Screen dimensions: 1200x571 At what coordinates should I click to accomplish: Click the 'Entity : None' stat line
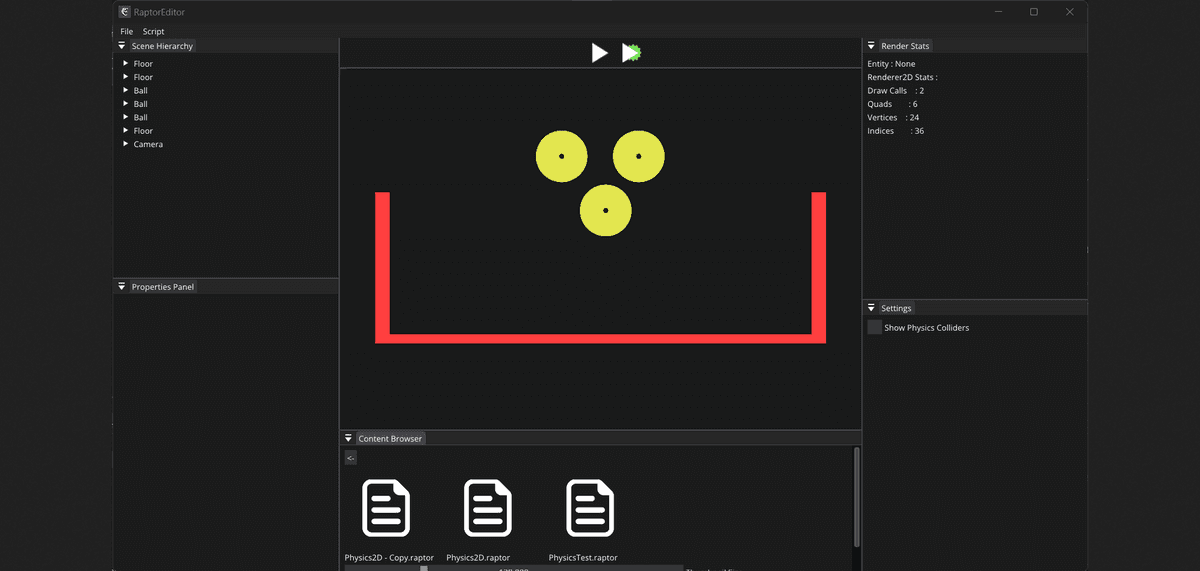click(x=891, y=64)
